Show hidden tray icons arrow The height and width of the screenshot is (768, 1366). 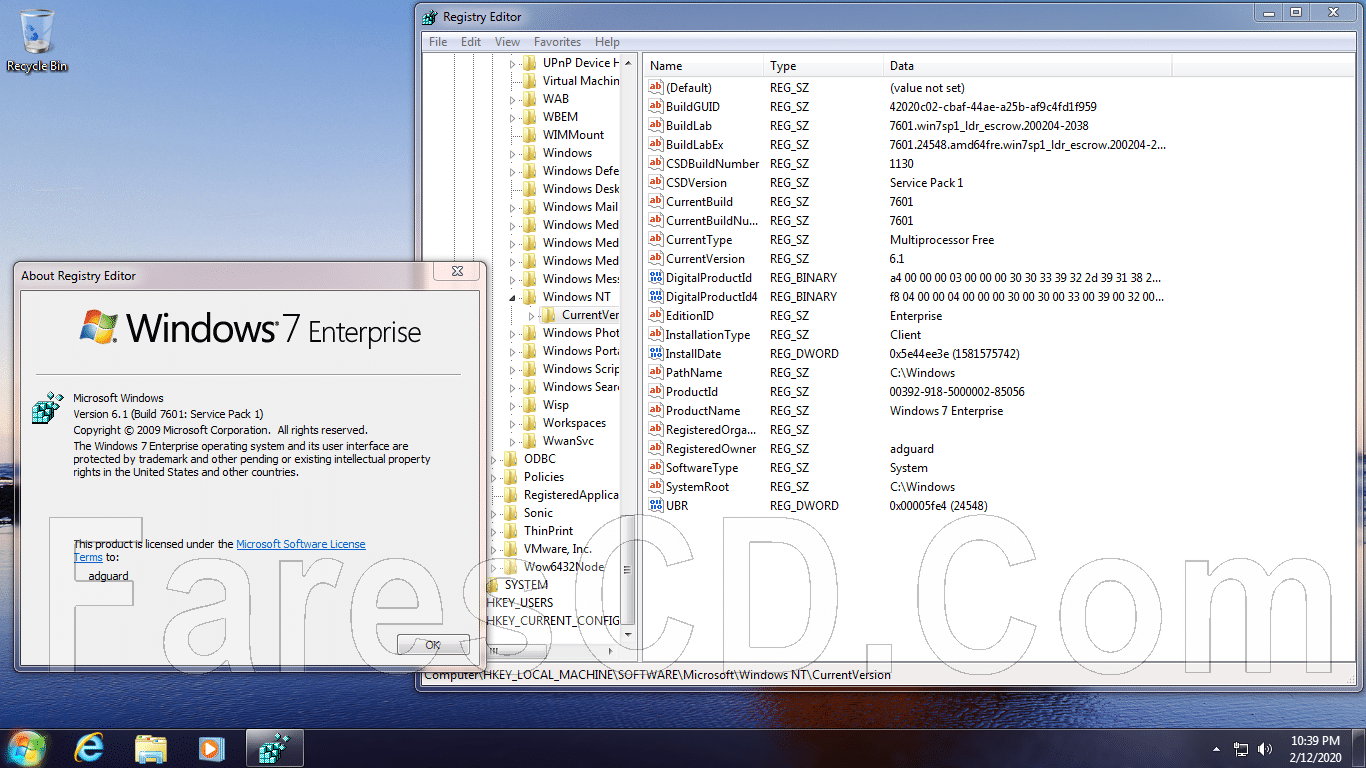tap(1217, 748)
